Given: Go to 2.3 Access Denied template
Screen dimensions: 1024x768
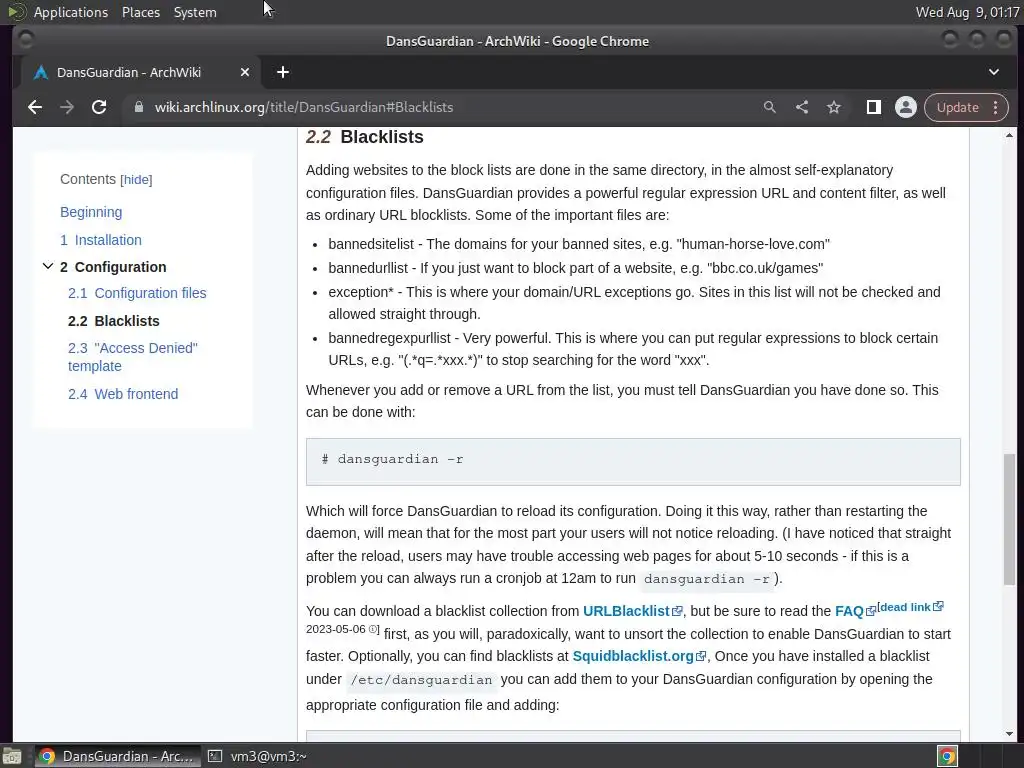Looking at the screenshot, I should click(x=133, y=357).
